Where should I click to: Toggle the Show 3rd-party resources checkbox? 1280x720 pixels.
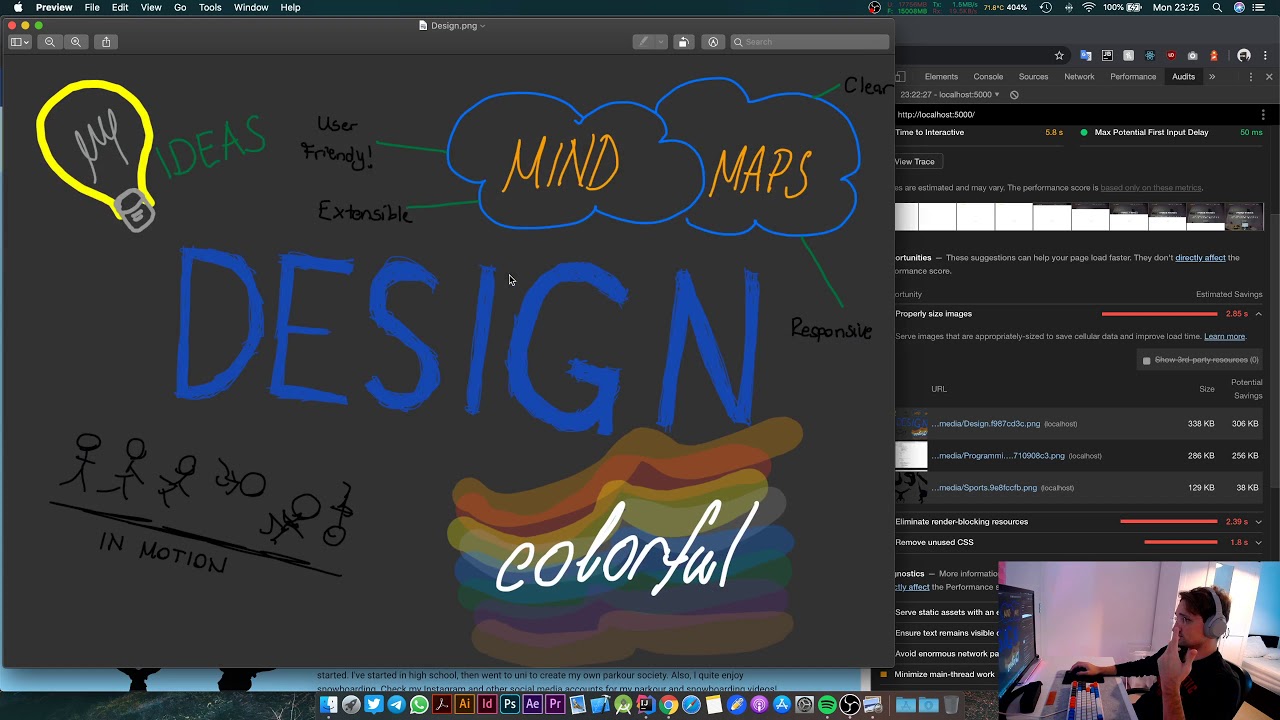tap(1147, 360)
